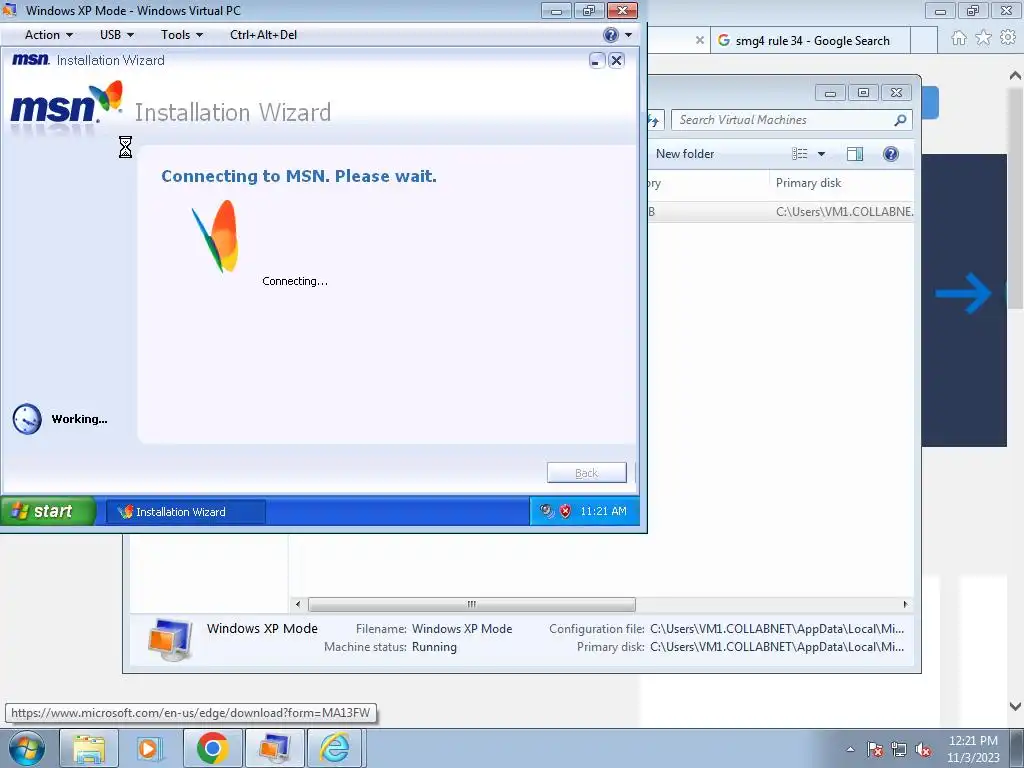Click the refresh button beside Virtual Machines search
The image size is (1024, 768).
click(654, 120)
